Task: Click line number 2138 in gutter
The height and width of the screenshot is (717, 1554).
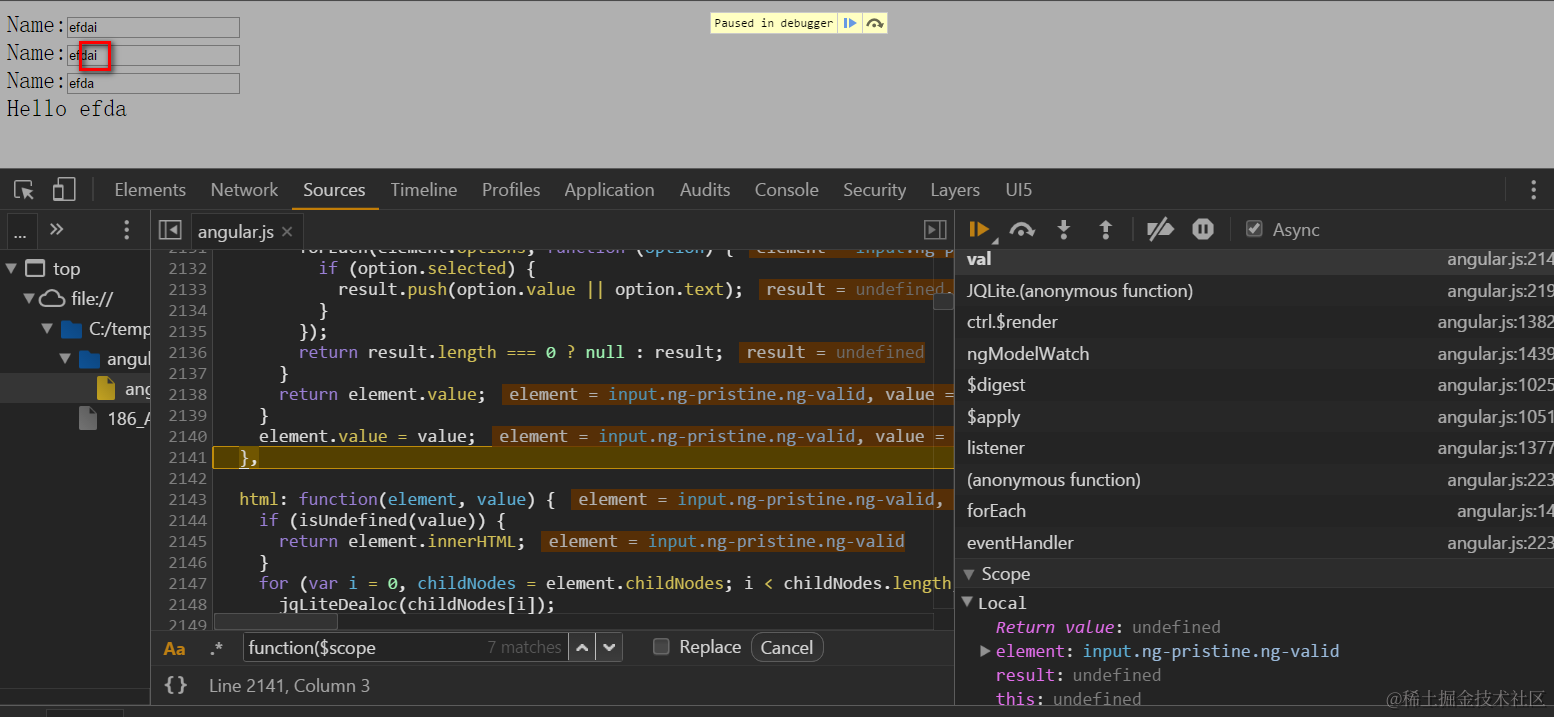Action: 187,394
